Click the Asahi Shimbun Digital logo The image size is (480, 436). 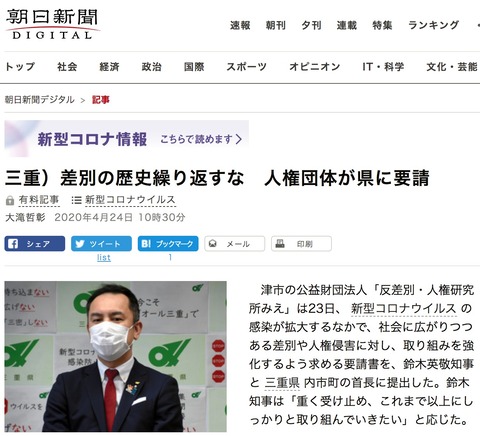click(52, 24)
